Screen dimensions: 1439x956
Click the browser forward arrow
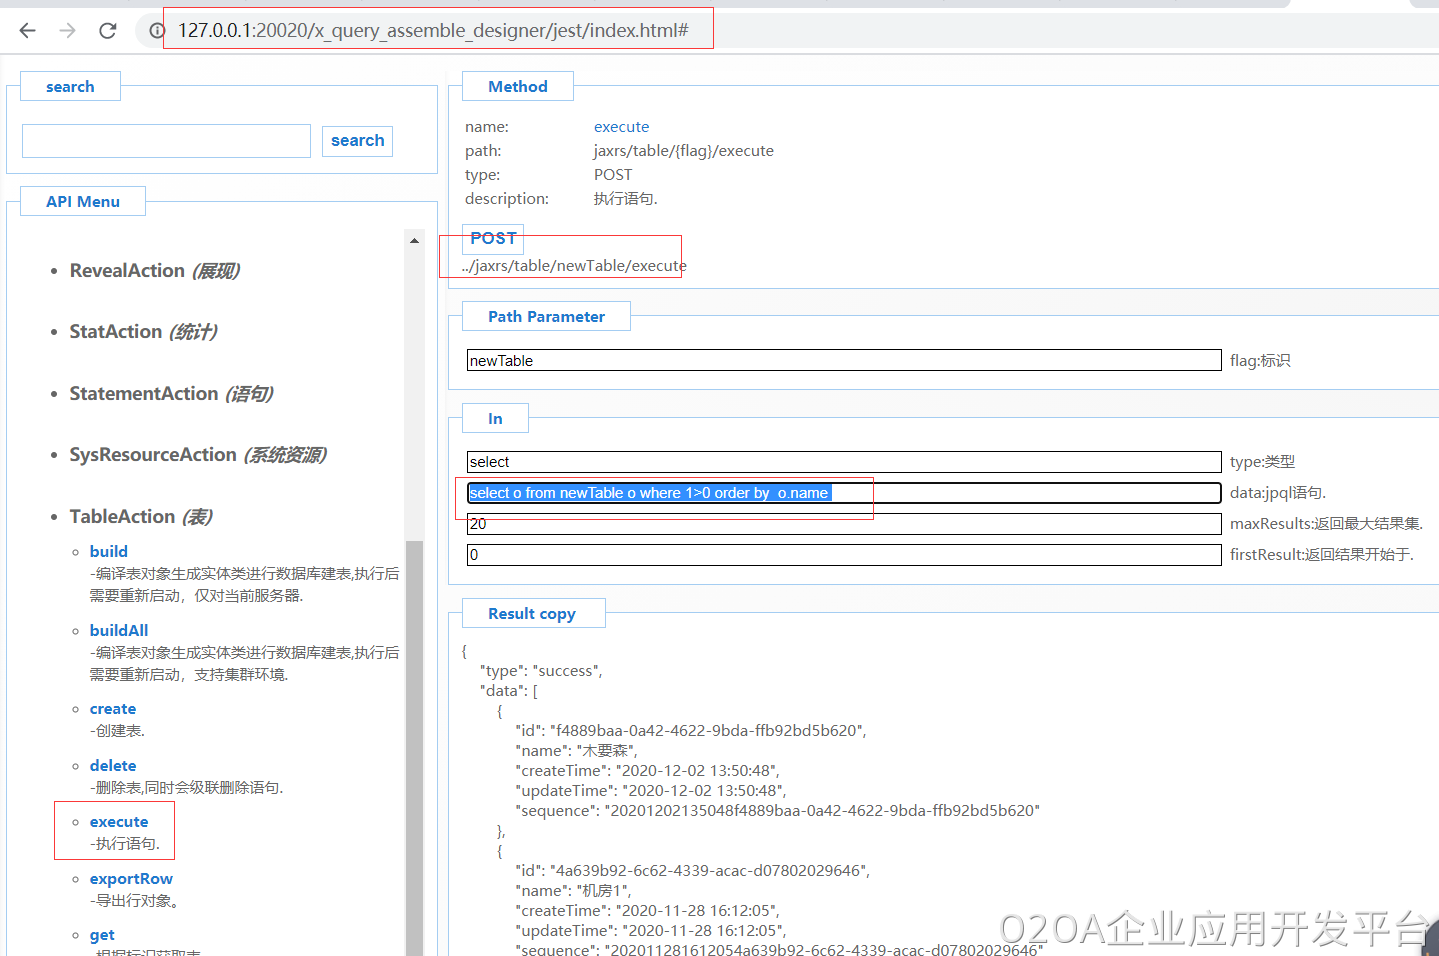click(x=67, y=31)
